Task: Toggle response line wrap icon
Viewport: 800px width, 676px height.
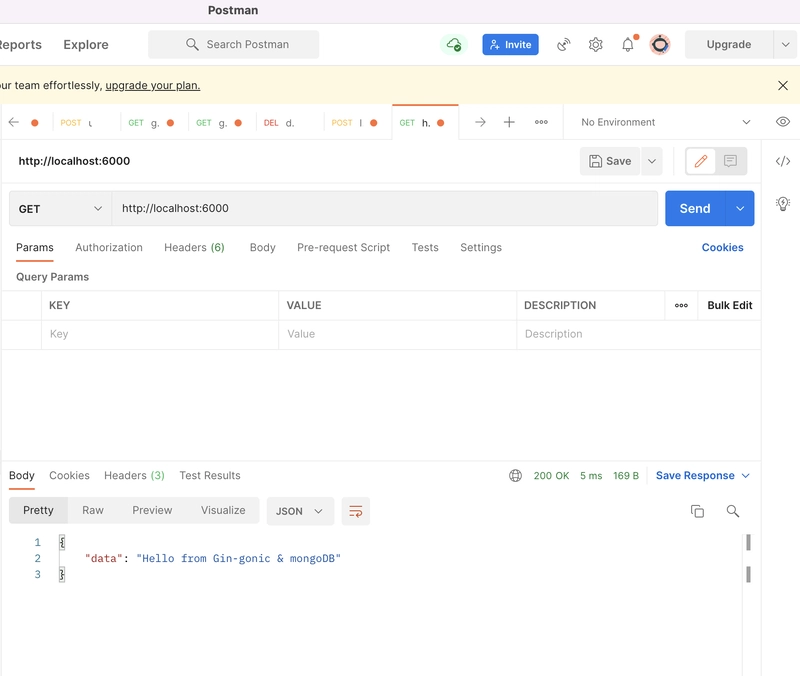Action: [x=356, y=511]
